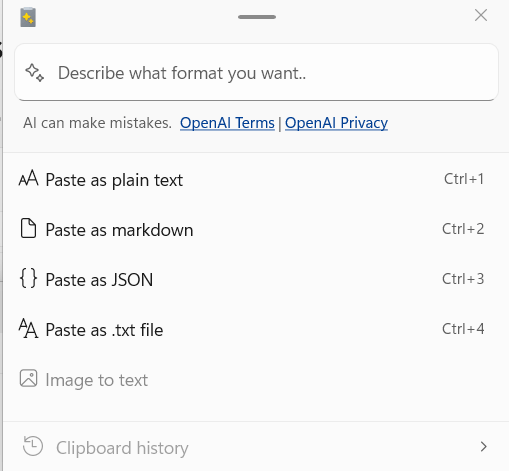
Task: Expand Clipboard history with the chevron arrow
Action: [483, 446]
